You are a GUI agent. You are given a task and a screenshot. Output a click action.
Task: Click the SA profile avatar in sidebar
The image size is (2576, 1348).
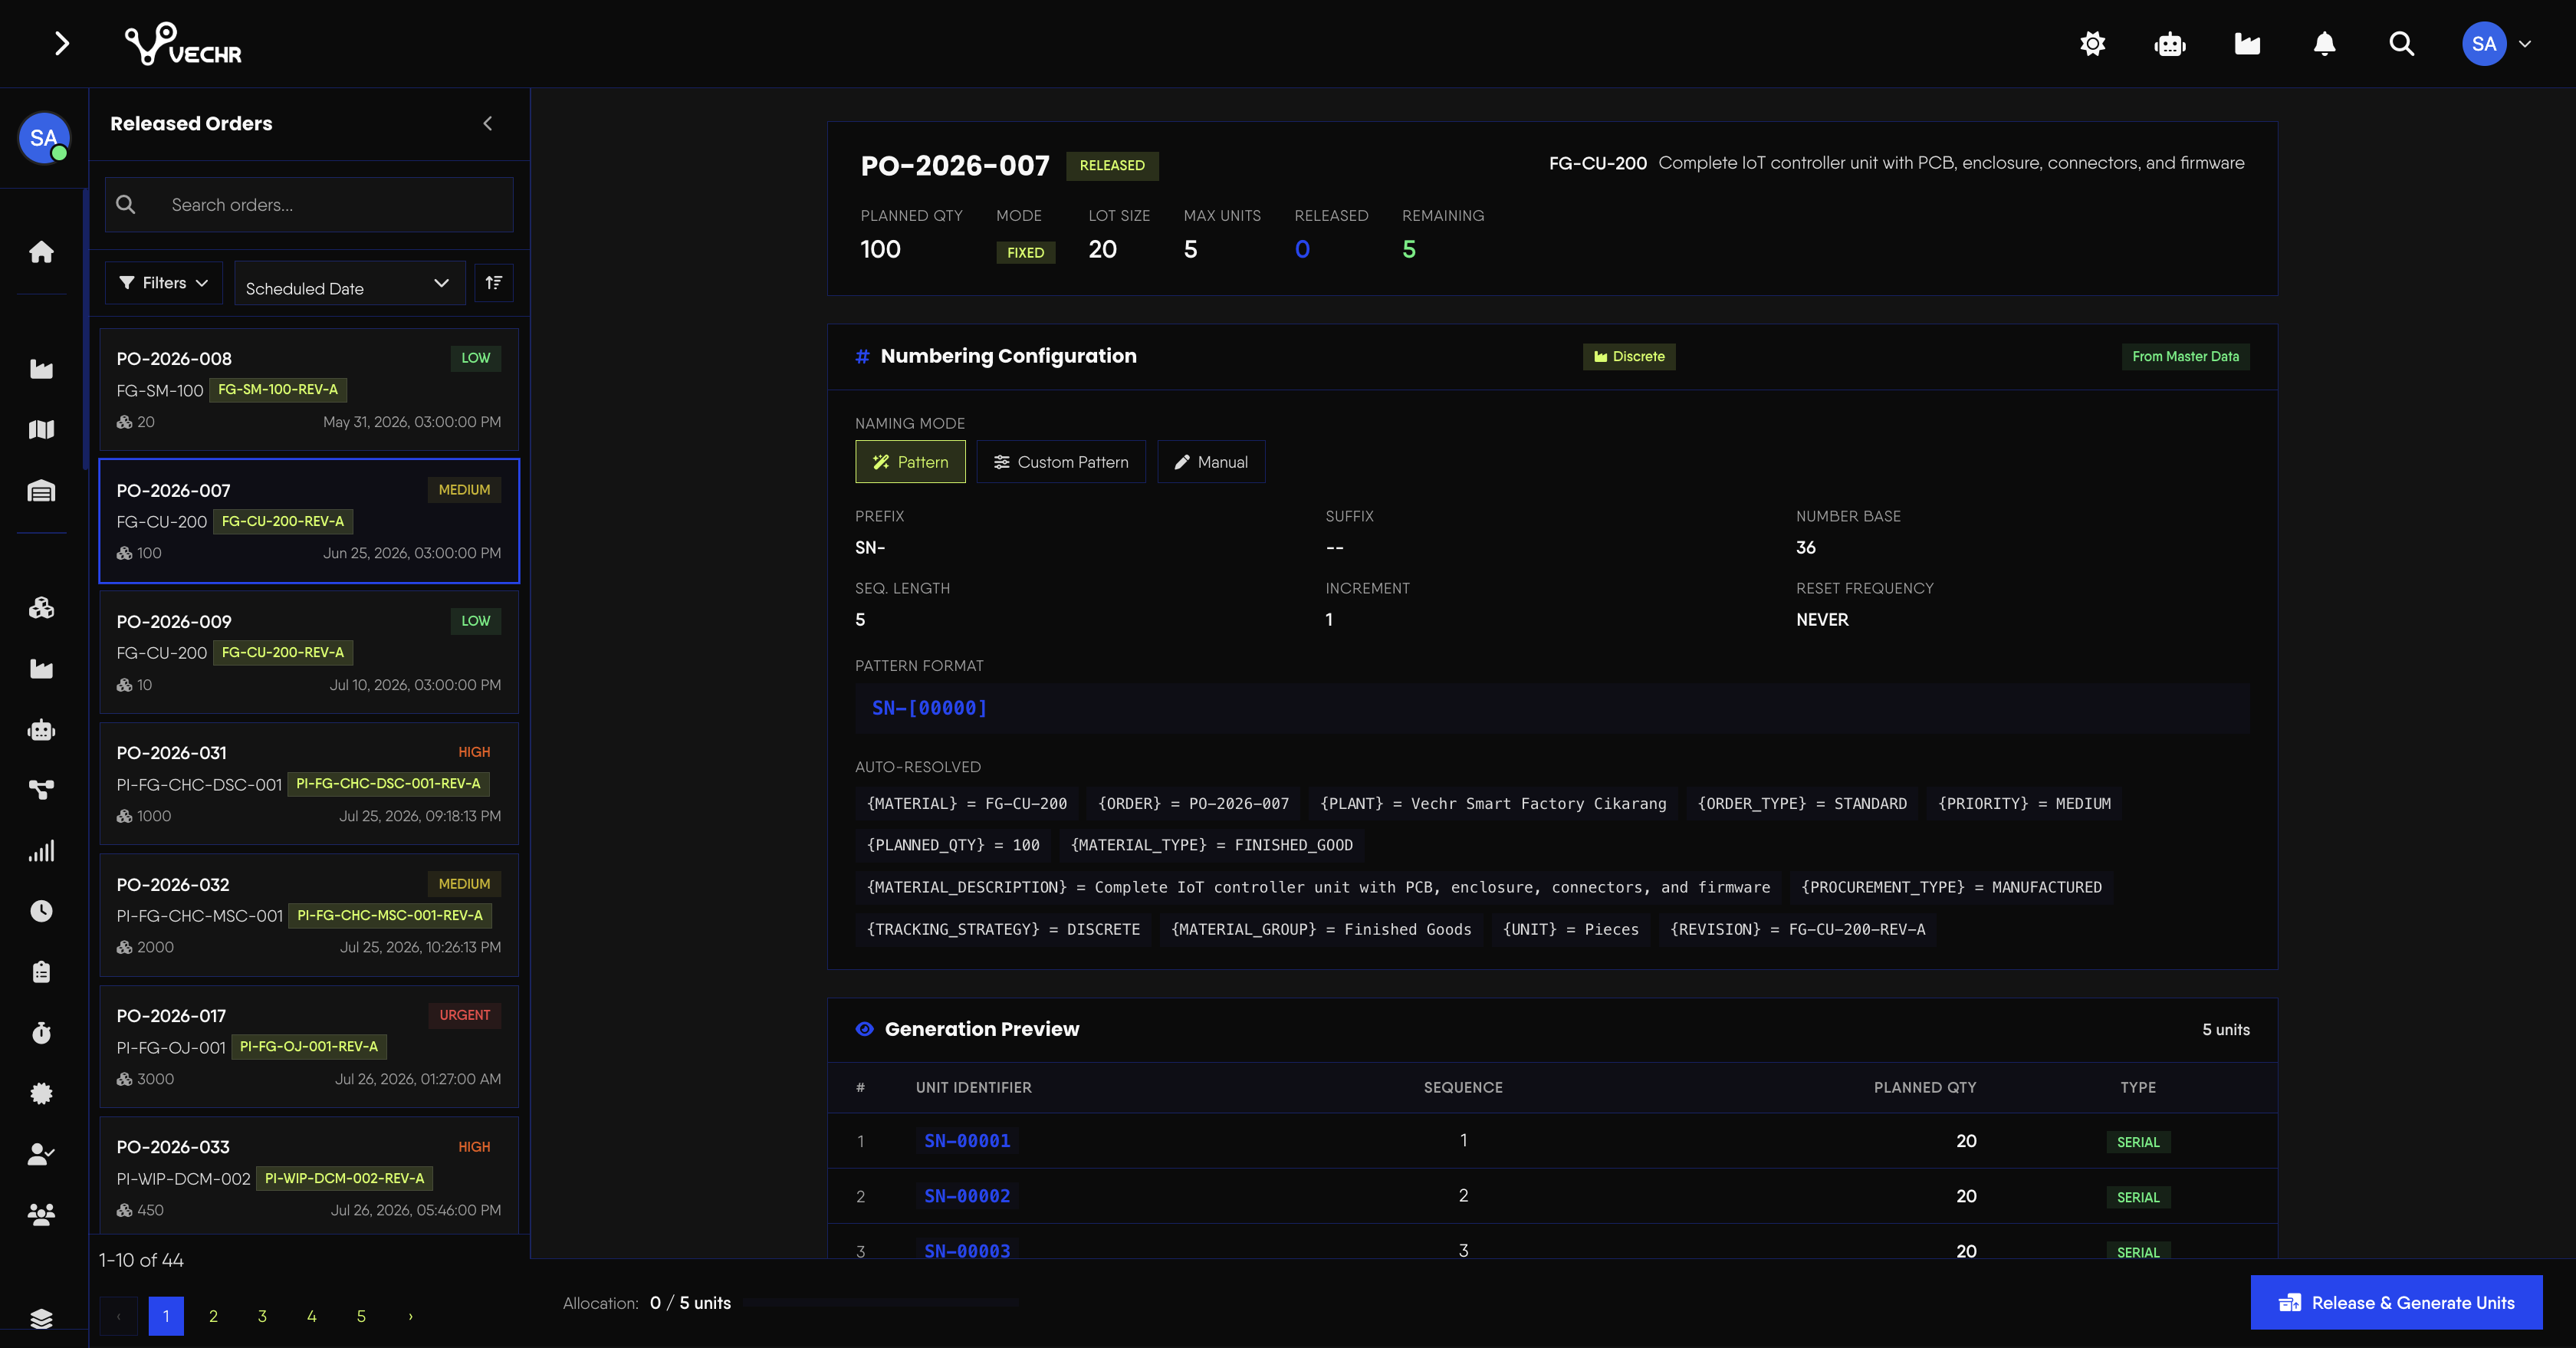[43, 137]
